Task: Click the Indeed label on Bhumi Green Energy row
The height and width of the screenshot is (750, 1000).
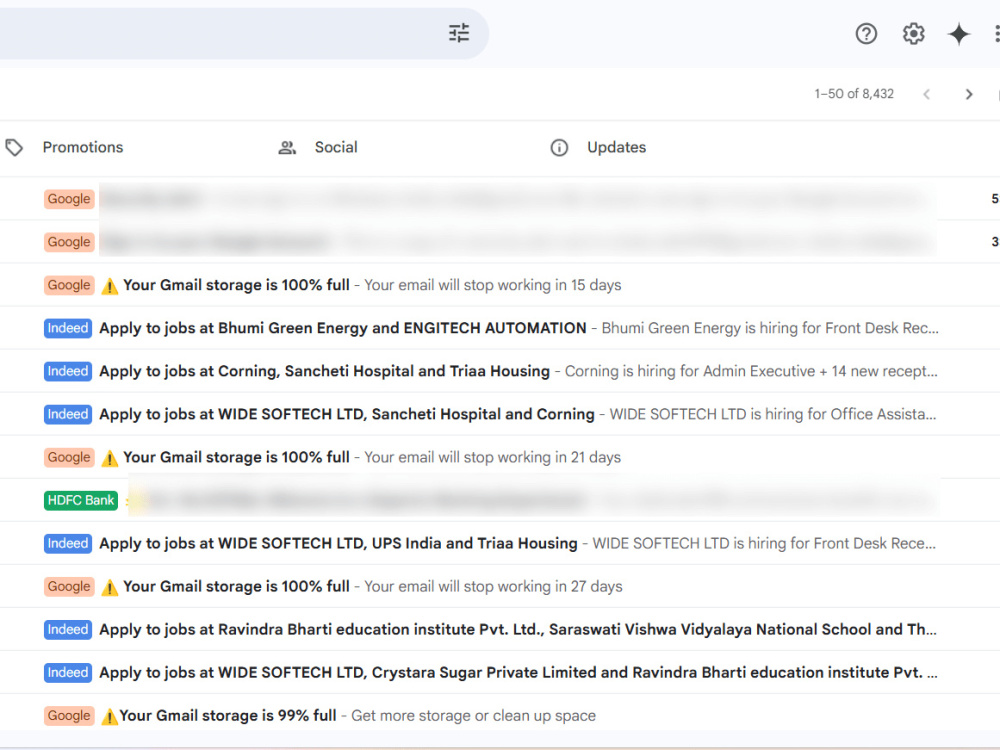Action: (68, 328)
